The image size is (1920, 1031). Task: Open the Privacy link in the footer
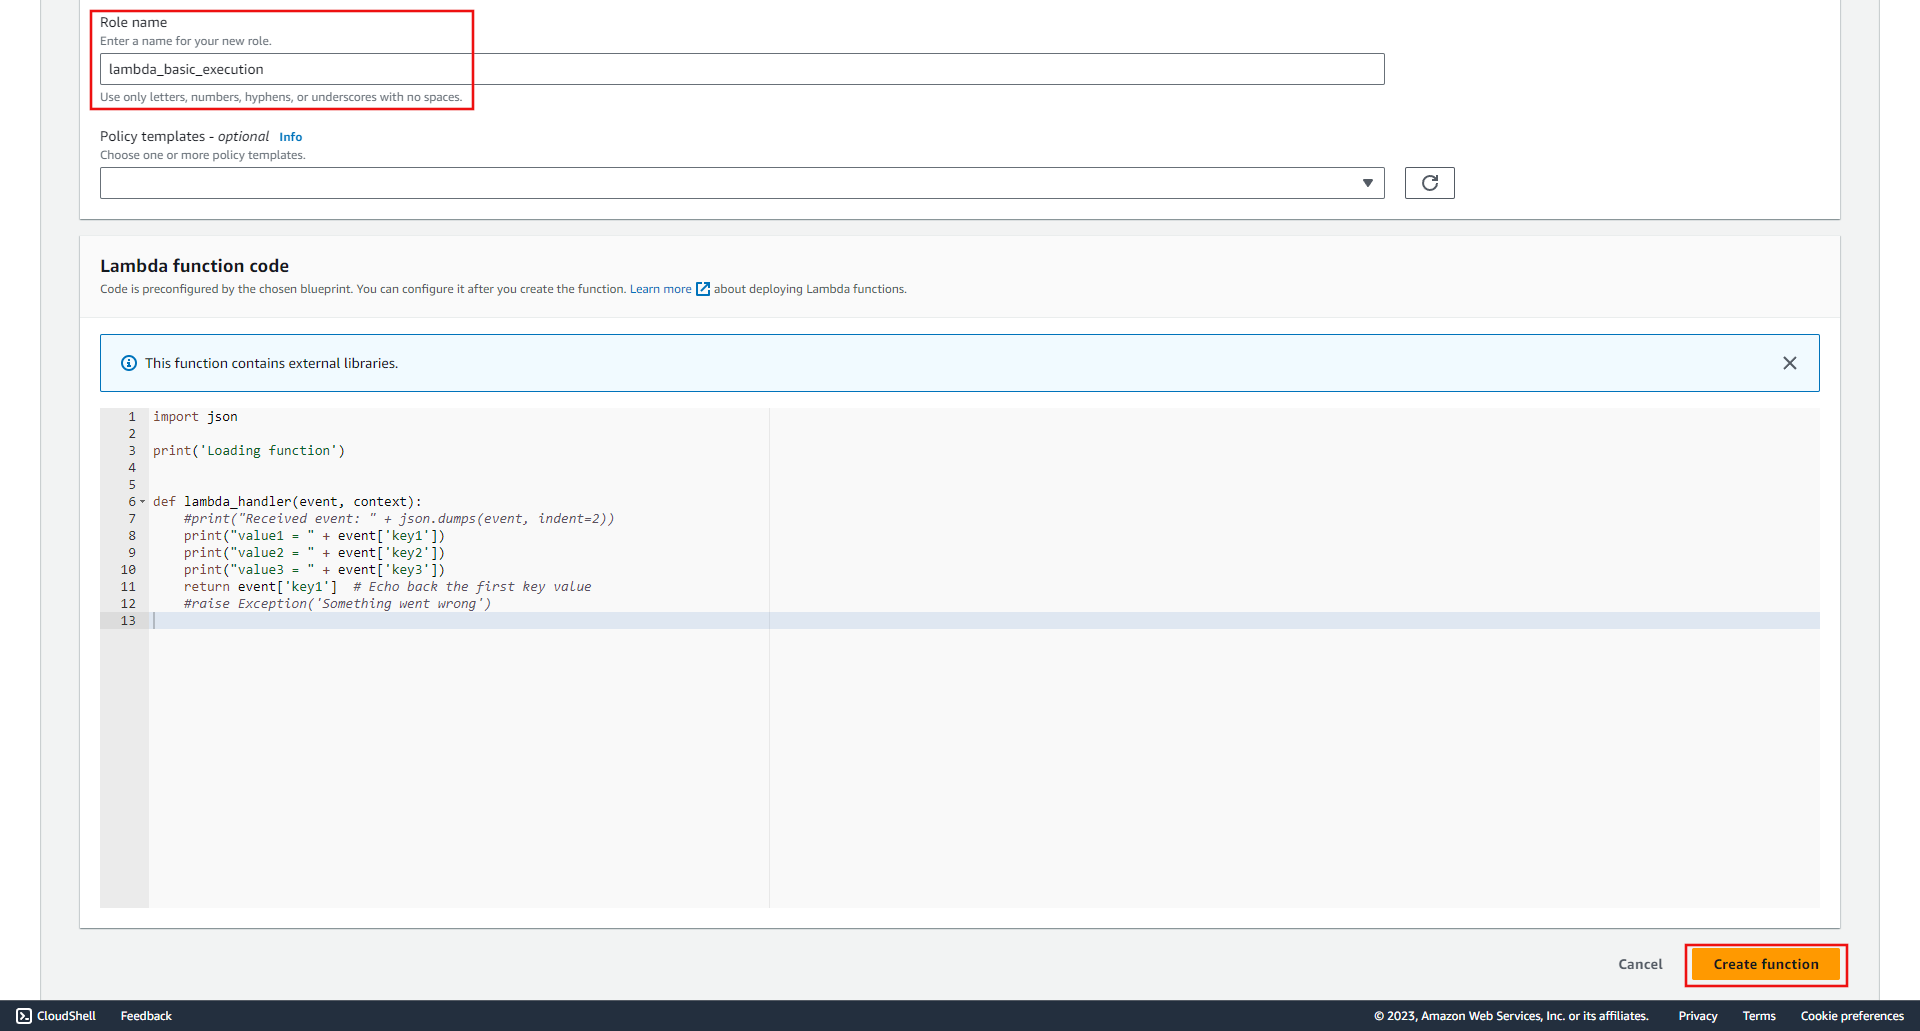click(1697, 1015)
